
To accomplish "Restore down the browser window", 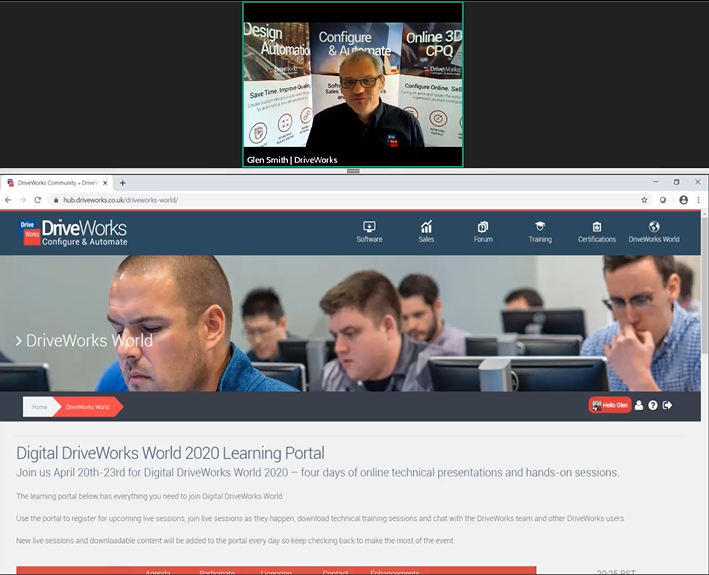I will (x=676, y=182).
